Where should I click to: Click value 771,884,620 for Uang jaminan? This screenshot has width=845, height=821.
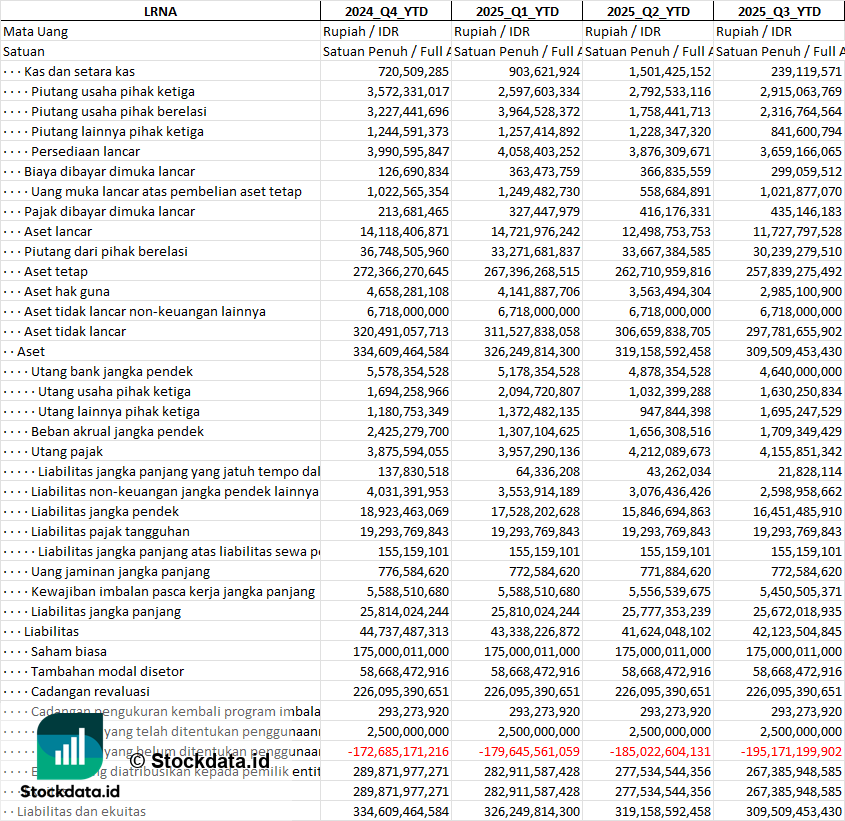point(675,570)
